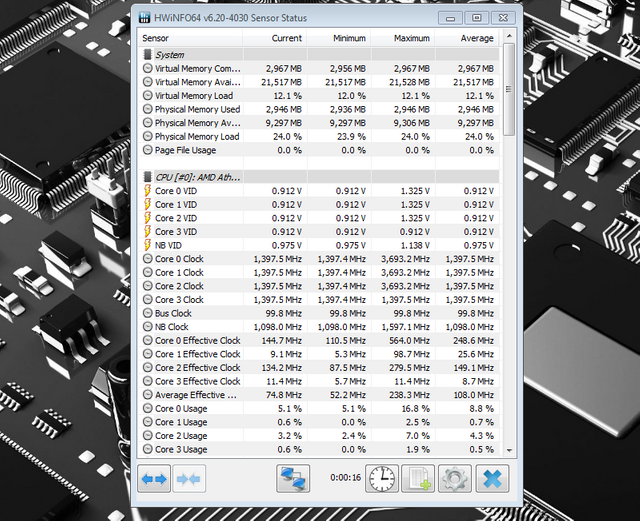Click the circle icon beside Page File Usage

147,150
